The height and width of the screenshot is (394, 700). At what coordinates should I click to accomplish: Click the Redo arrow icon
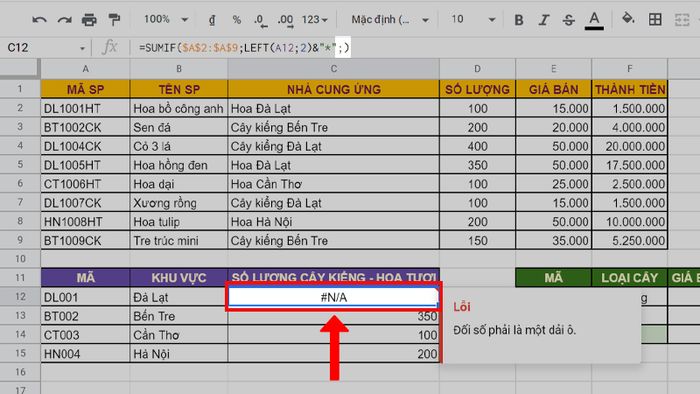click(65, 20)
